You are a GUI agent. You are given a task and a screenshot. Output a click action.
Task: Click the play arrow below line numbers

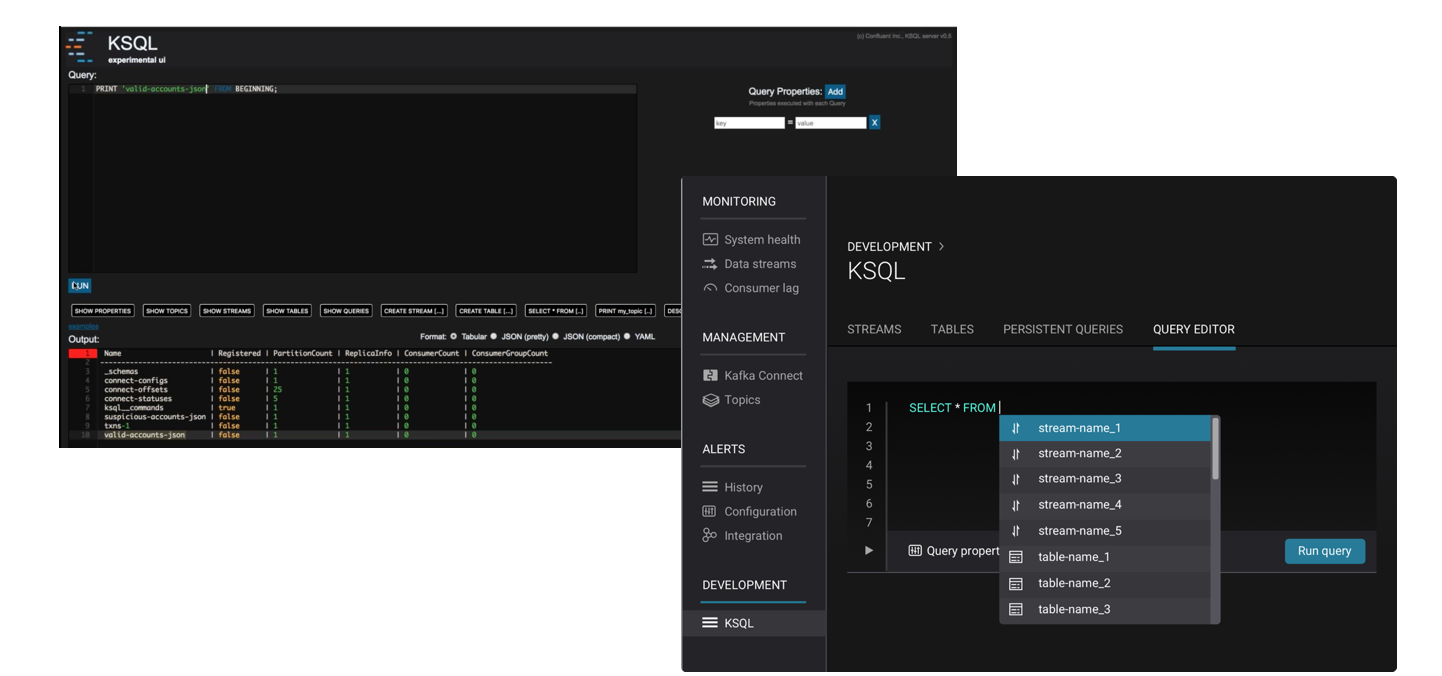868,551
